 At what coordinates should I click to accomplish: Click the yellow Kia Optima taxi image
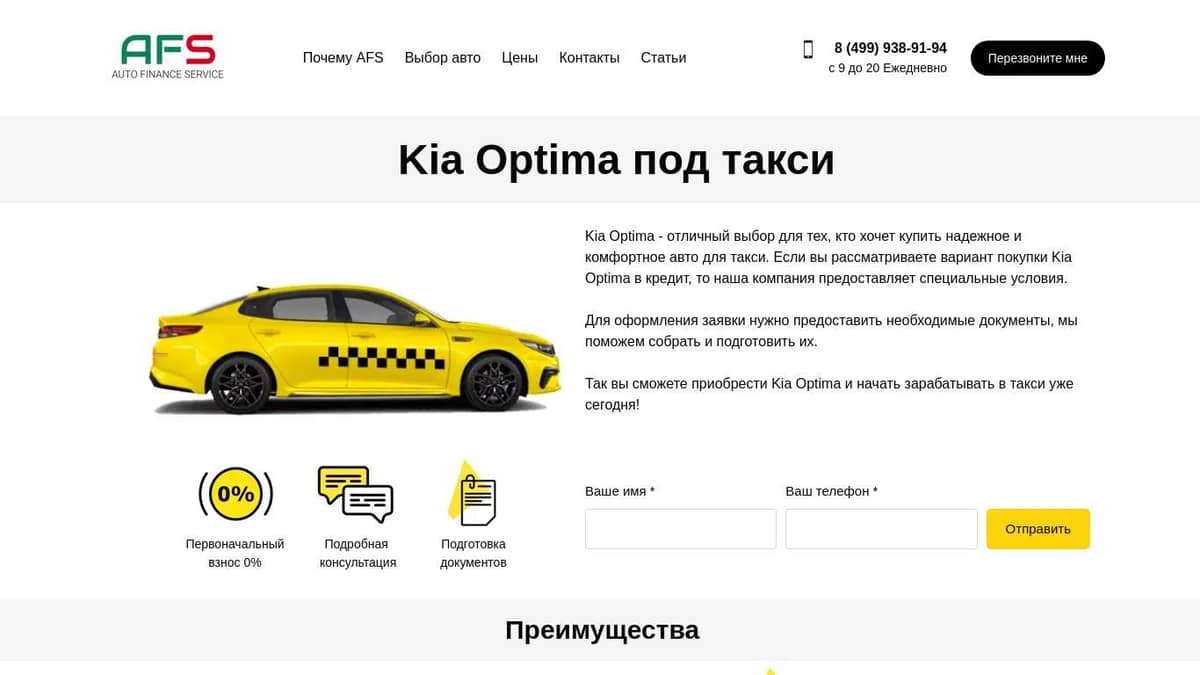[x=355, y=348]
